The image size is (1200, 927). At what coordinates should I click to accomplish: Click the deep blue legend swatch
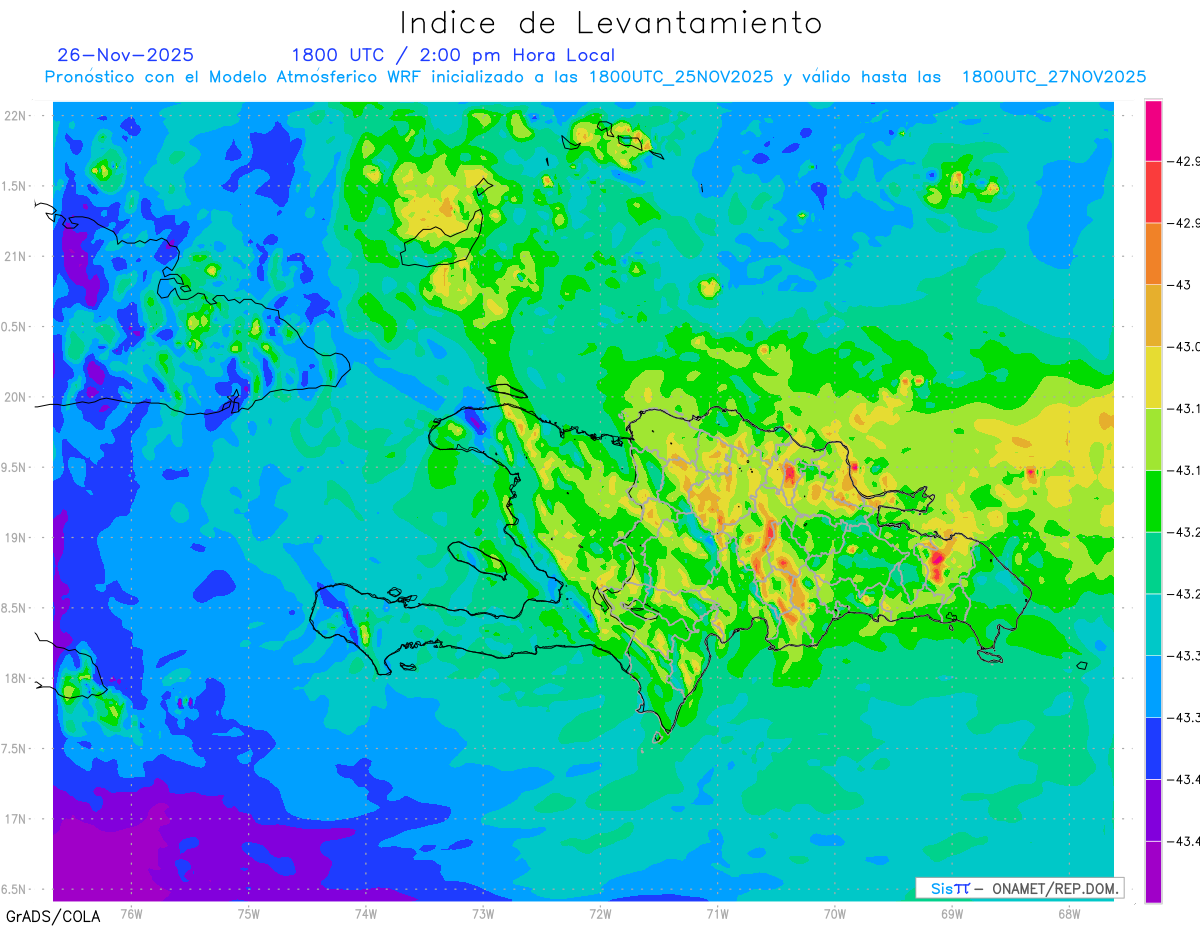click(1153, 748)
